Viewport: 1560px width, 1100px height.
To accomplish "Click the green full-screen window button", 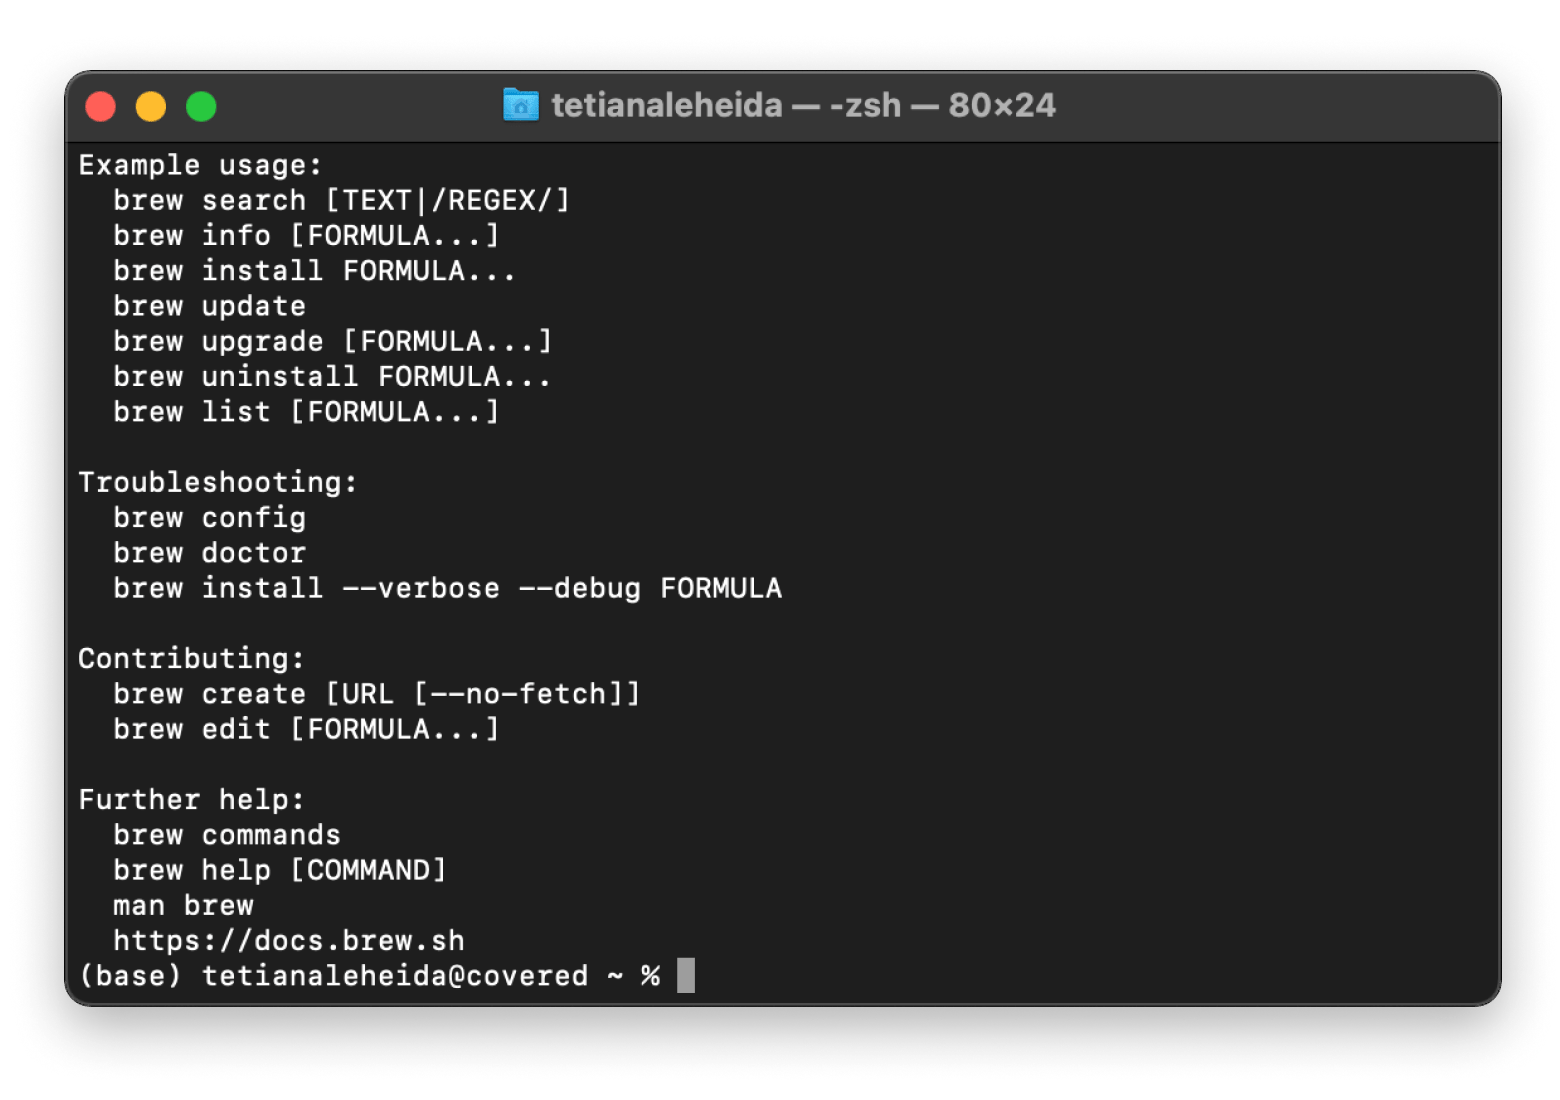I will tap(201, 106).
